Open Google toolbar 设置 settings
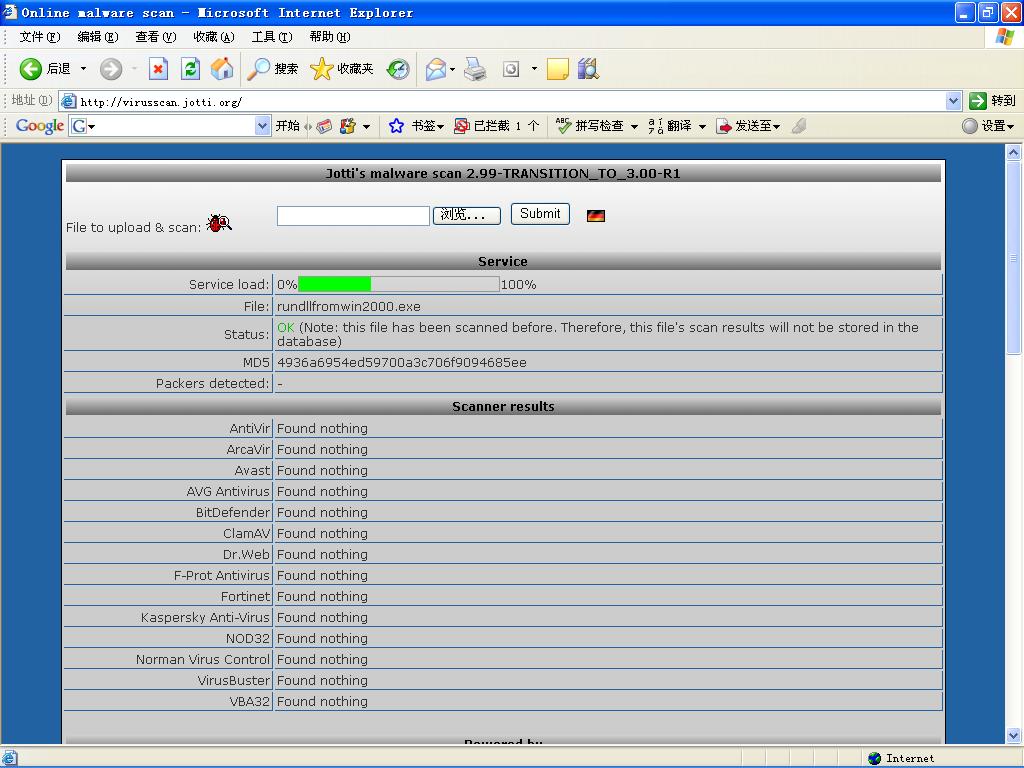Screen dimensions: 1024x768 [988, 125]
